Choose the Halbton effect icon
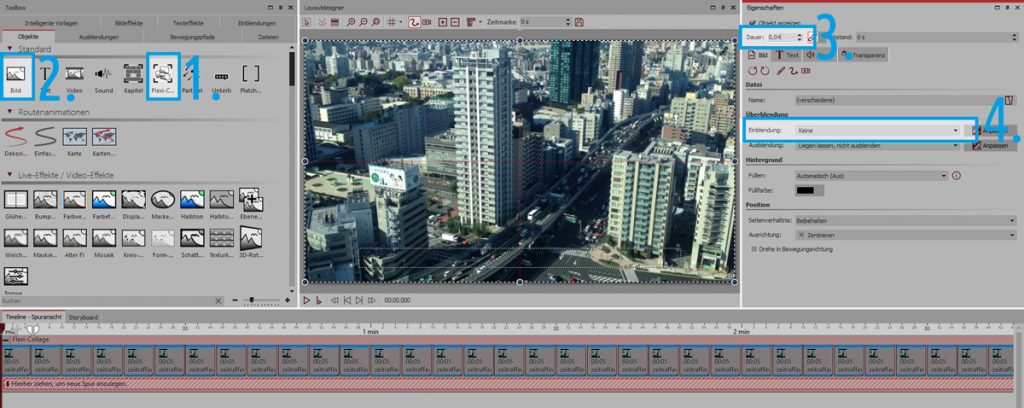This screenshot has height=408, width=1024. [x=193, y=200]
